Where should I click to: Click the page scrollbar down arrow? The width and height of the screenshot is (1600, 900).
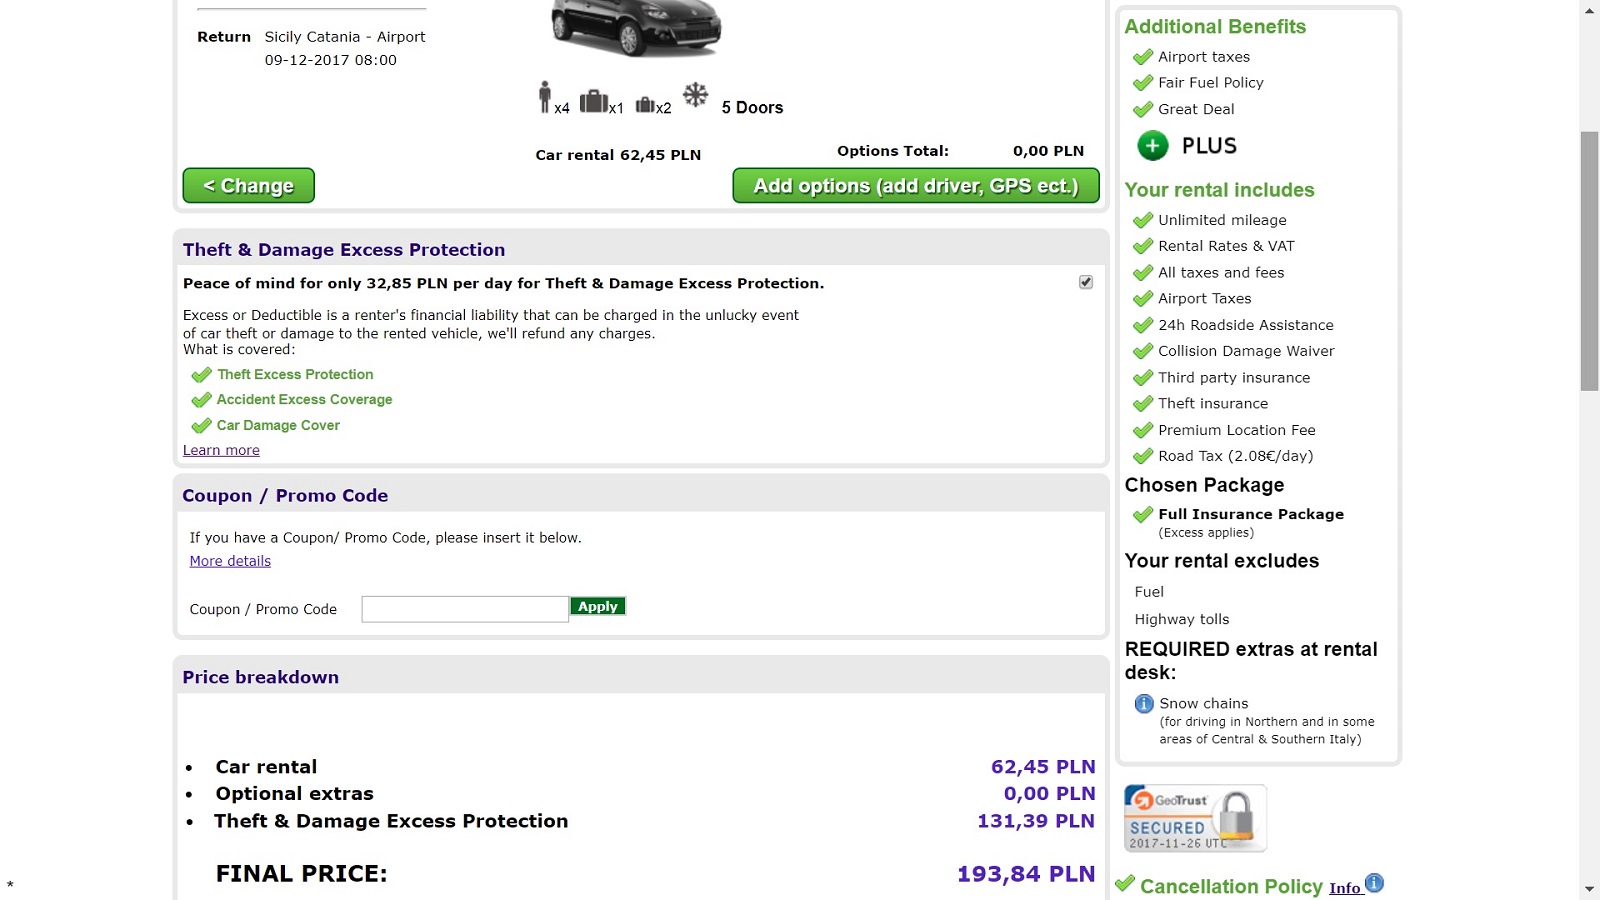coord(1590,889)
